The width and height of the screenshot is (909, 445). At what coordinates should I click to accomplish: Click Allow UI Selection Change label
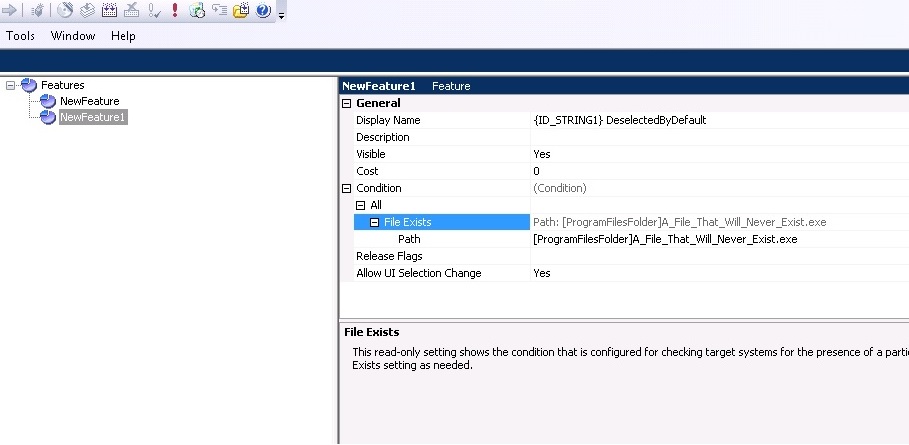click(x=419, y=273)
